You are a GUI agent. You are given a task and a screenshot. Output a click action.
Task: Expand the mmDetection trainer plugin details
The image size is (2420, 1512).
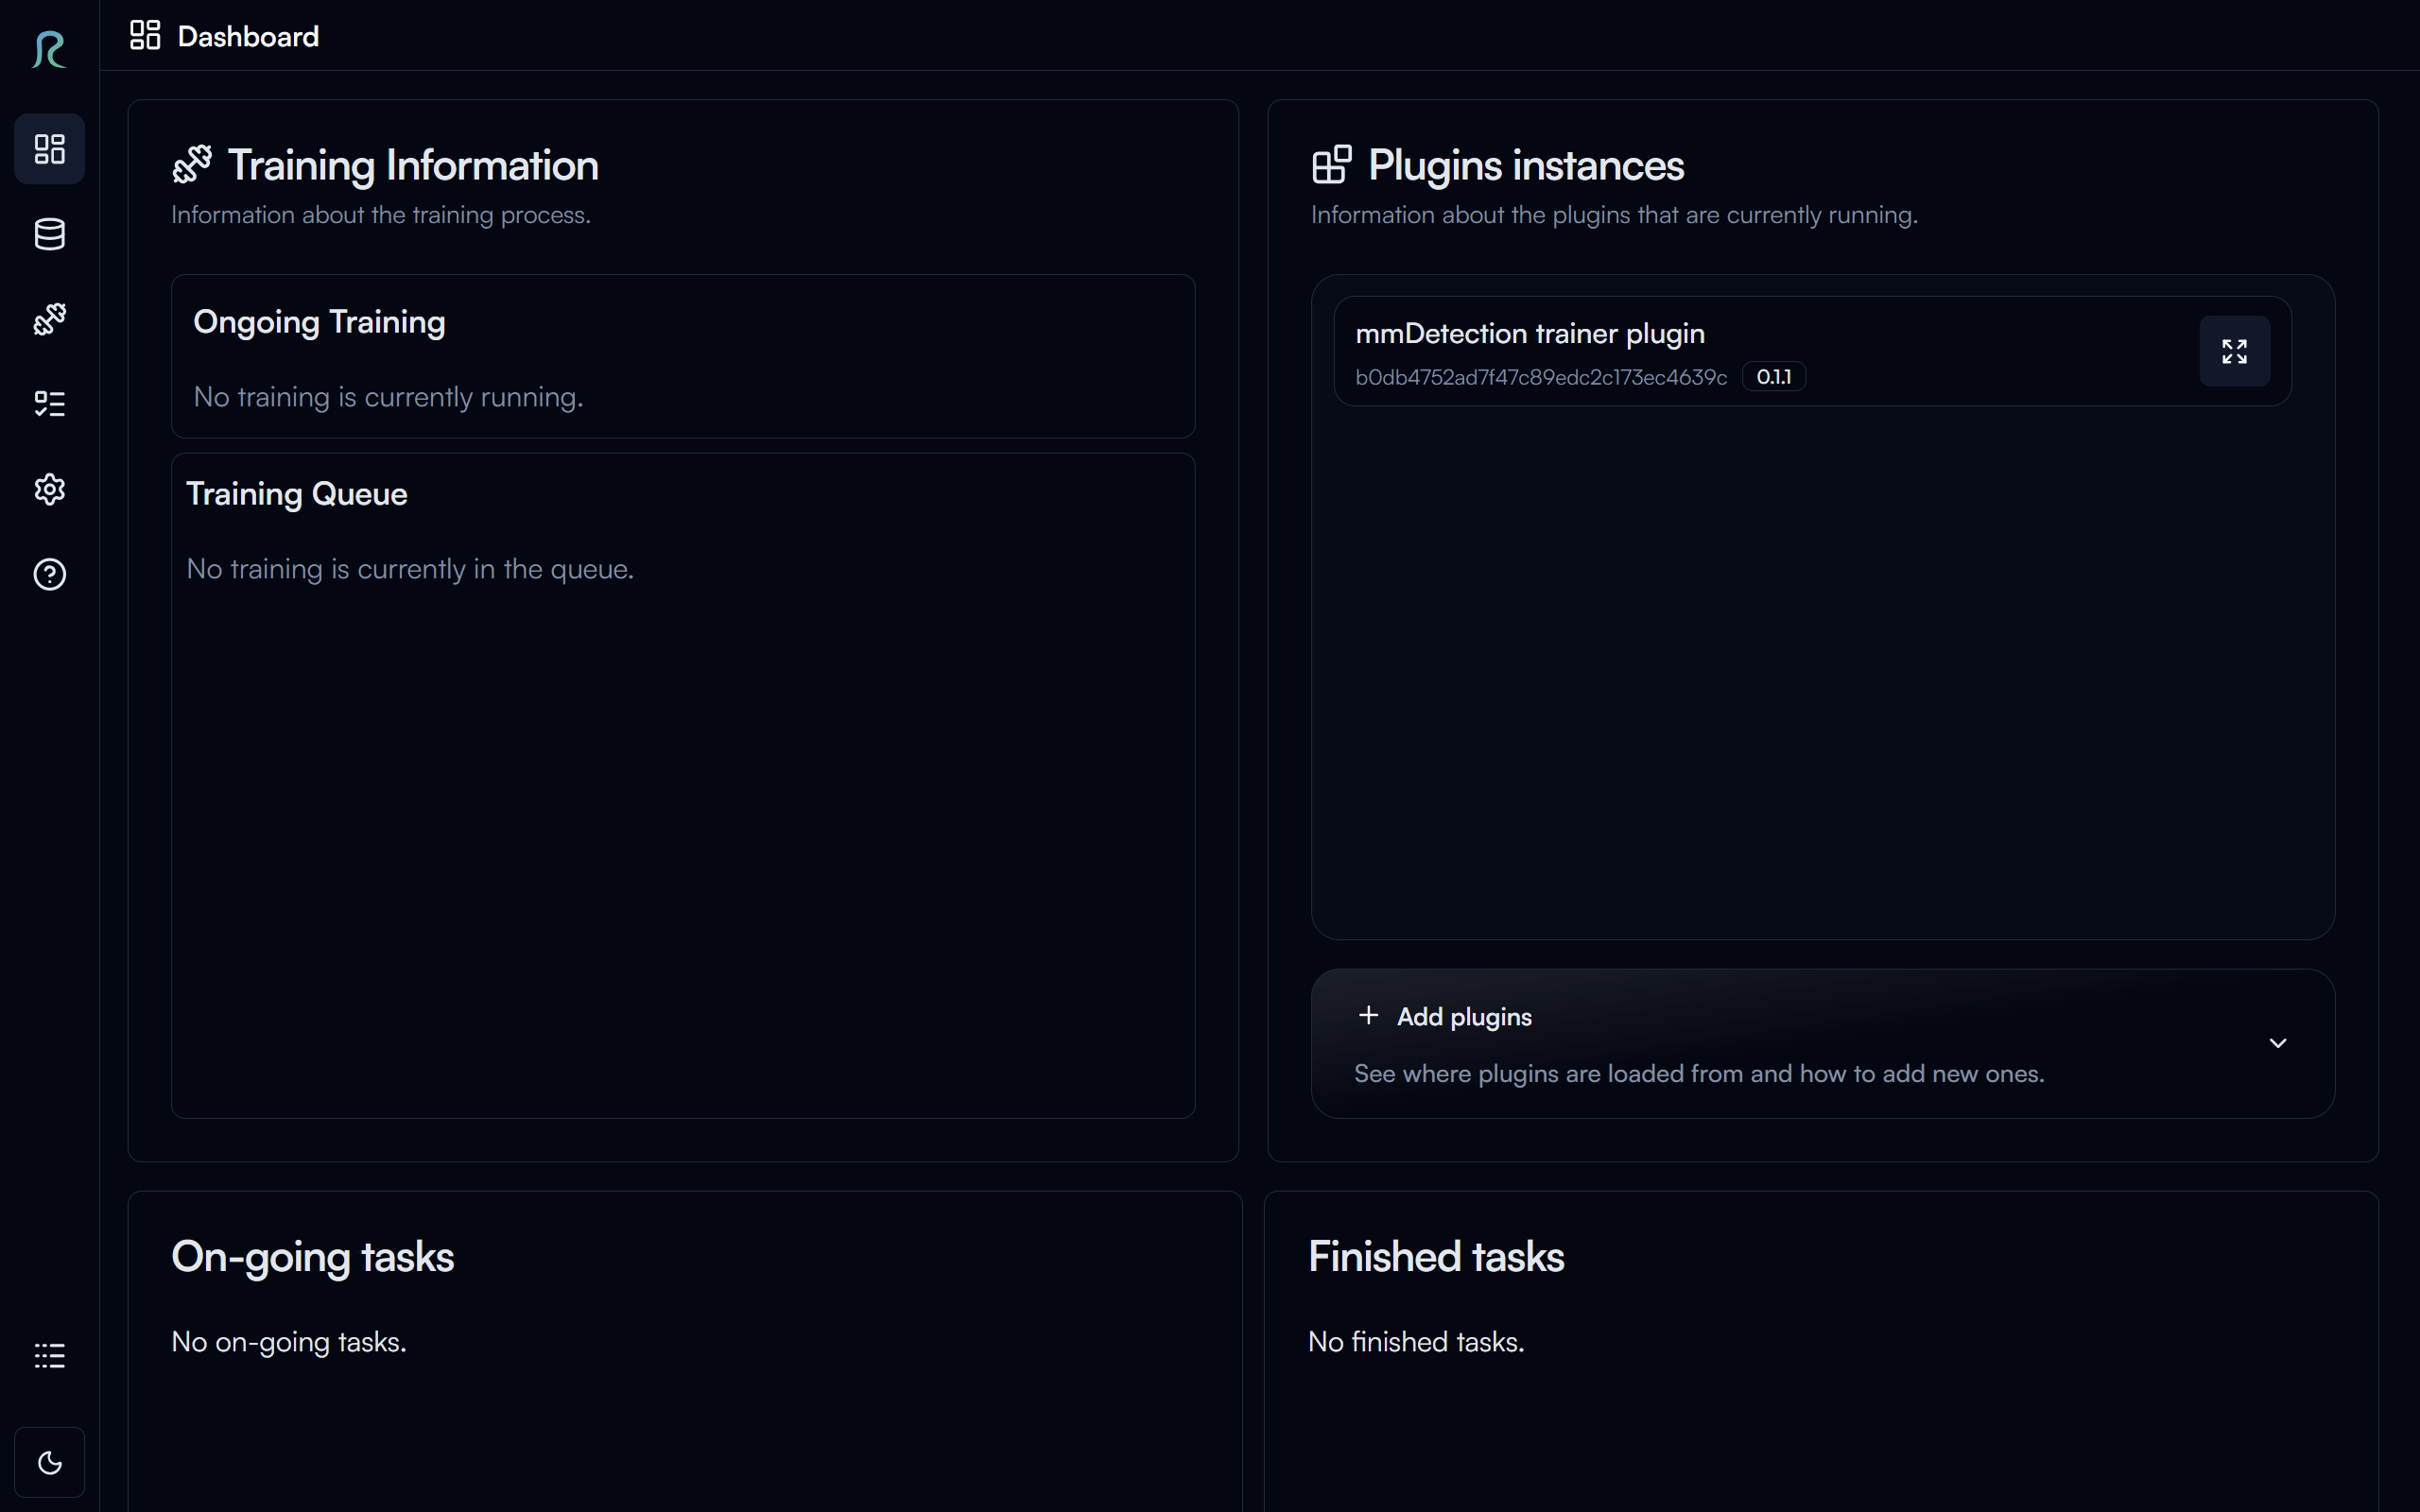(x=2234, y=351)
